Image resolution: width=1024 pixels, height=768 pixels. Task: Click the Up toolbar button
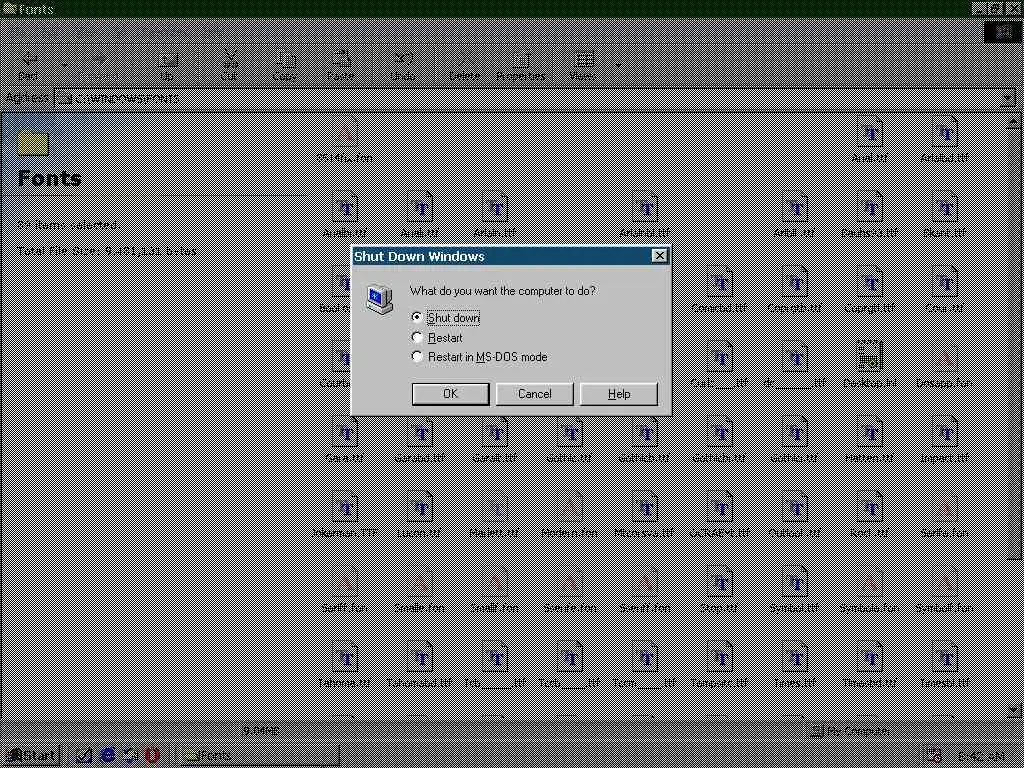167,65
